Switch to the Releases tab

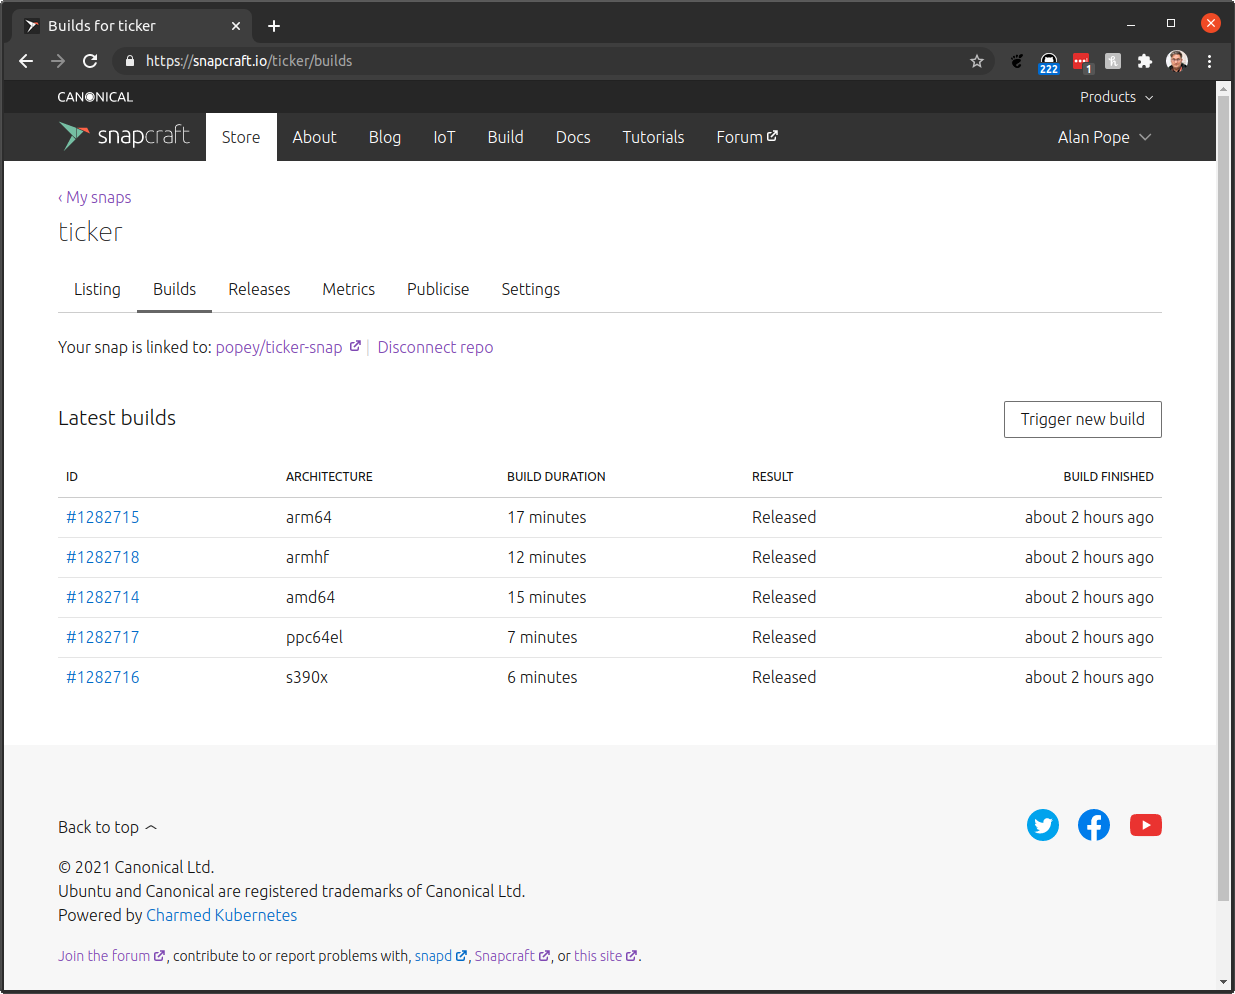pyautogui.click(x=259, y=289)
